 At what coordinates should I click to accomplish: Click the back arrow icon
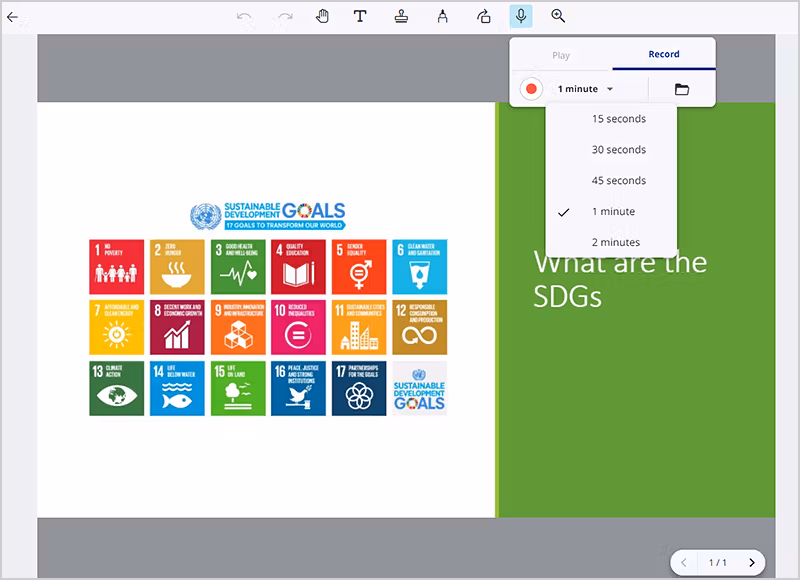(13, 17)
